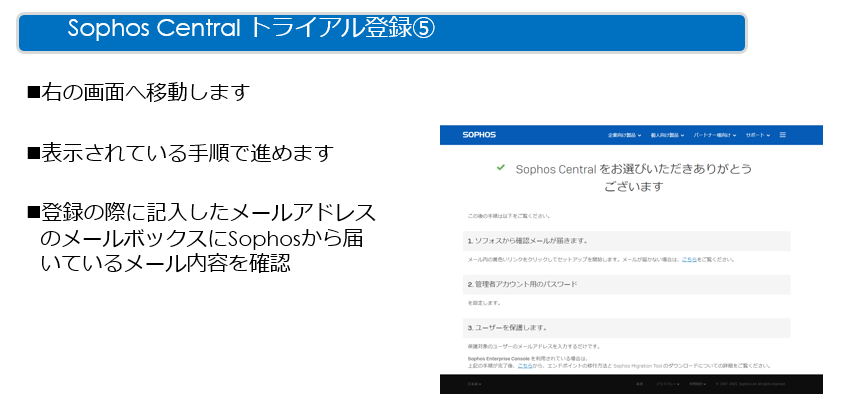Click the SOPHOS logo in the header
This screenshot has height=412, width=861.
coord(479,135)
